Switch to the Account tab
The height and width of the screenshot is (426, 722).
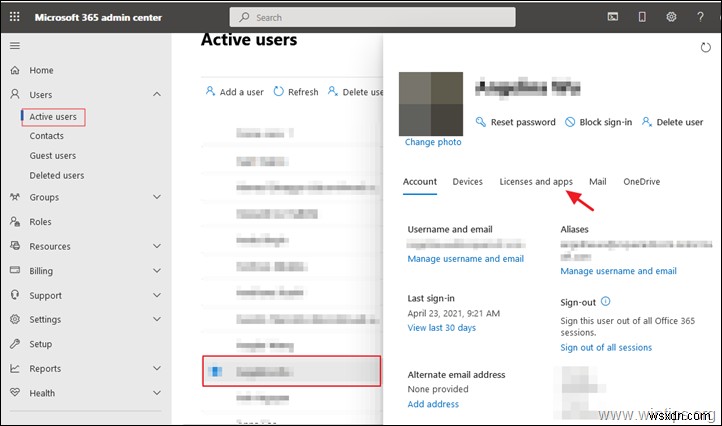click(420, 182)
